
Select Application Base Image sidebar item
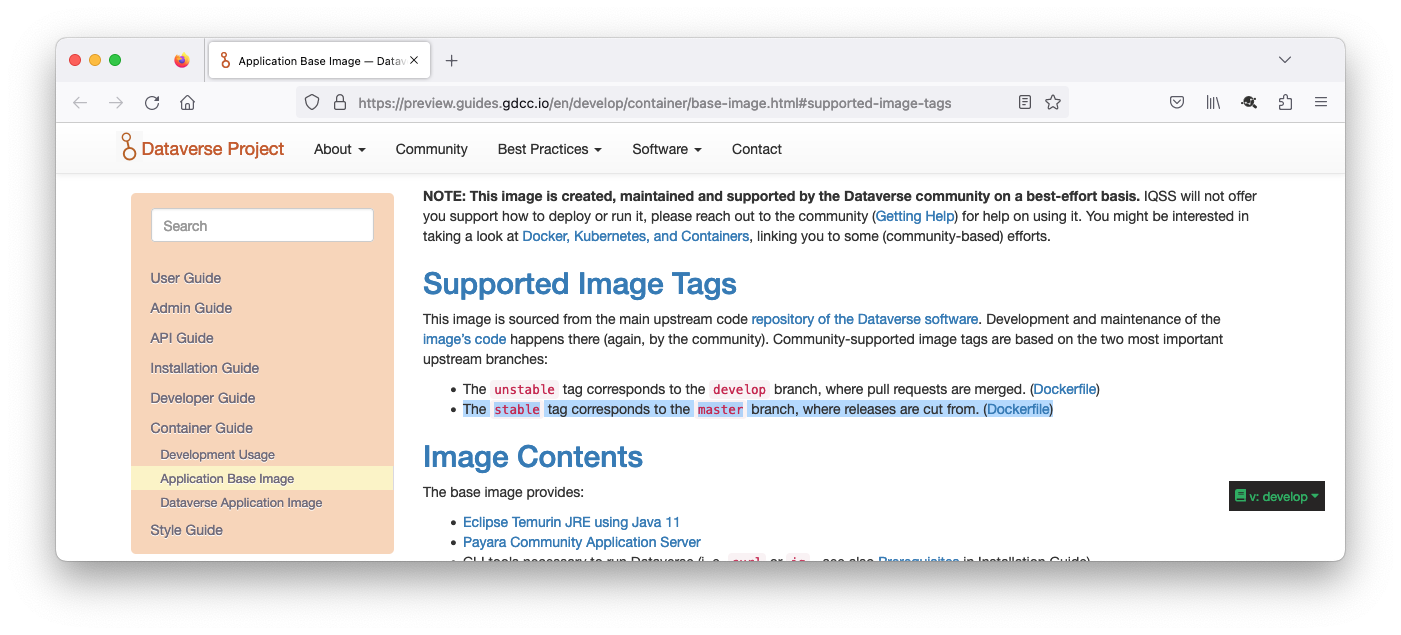262,478
